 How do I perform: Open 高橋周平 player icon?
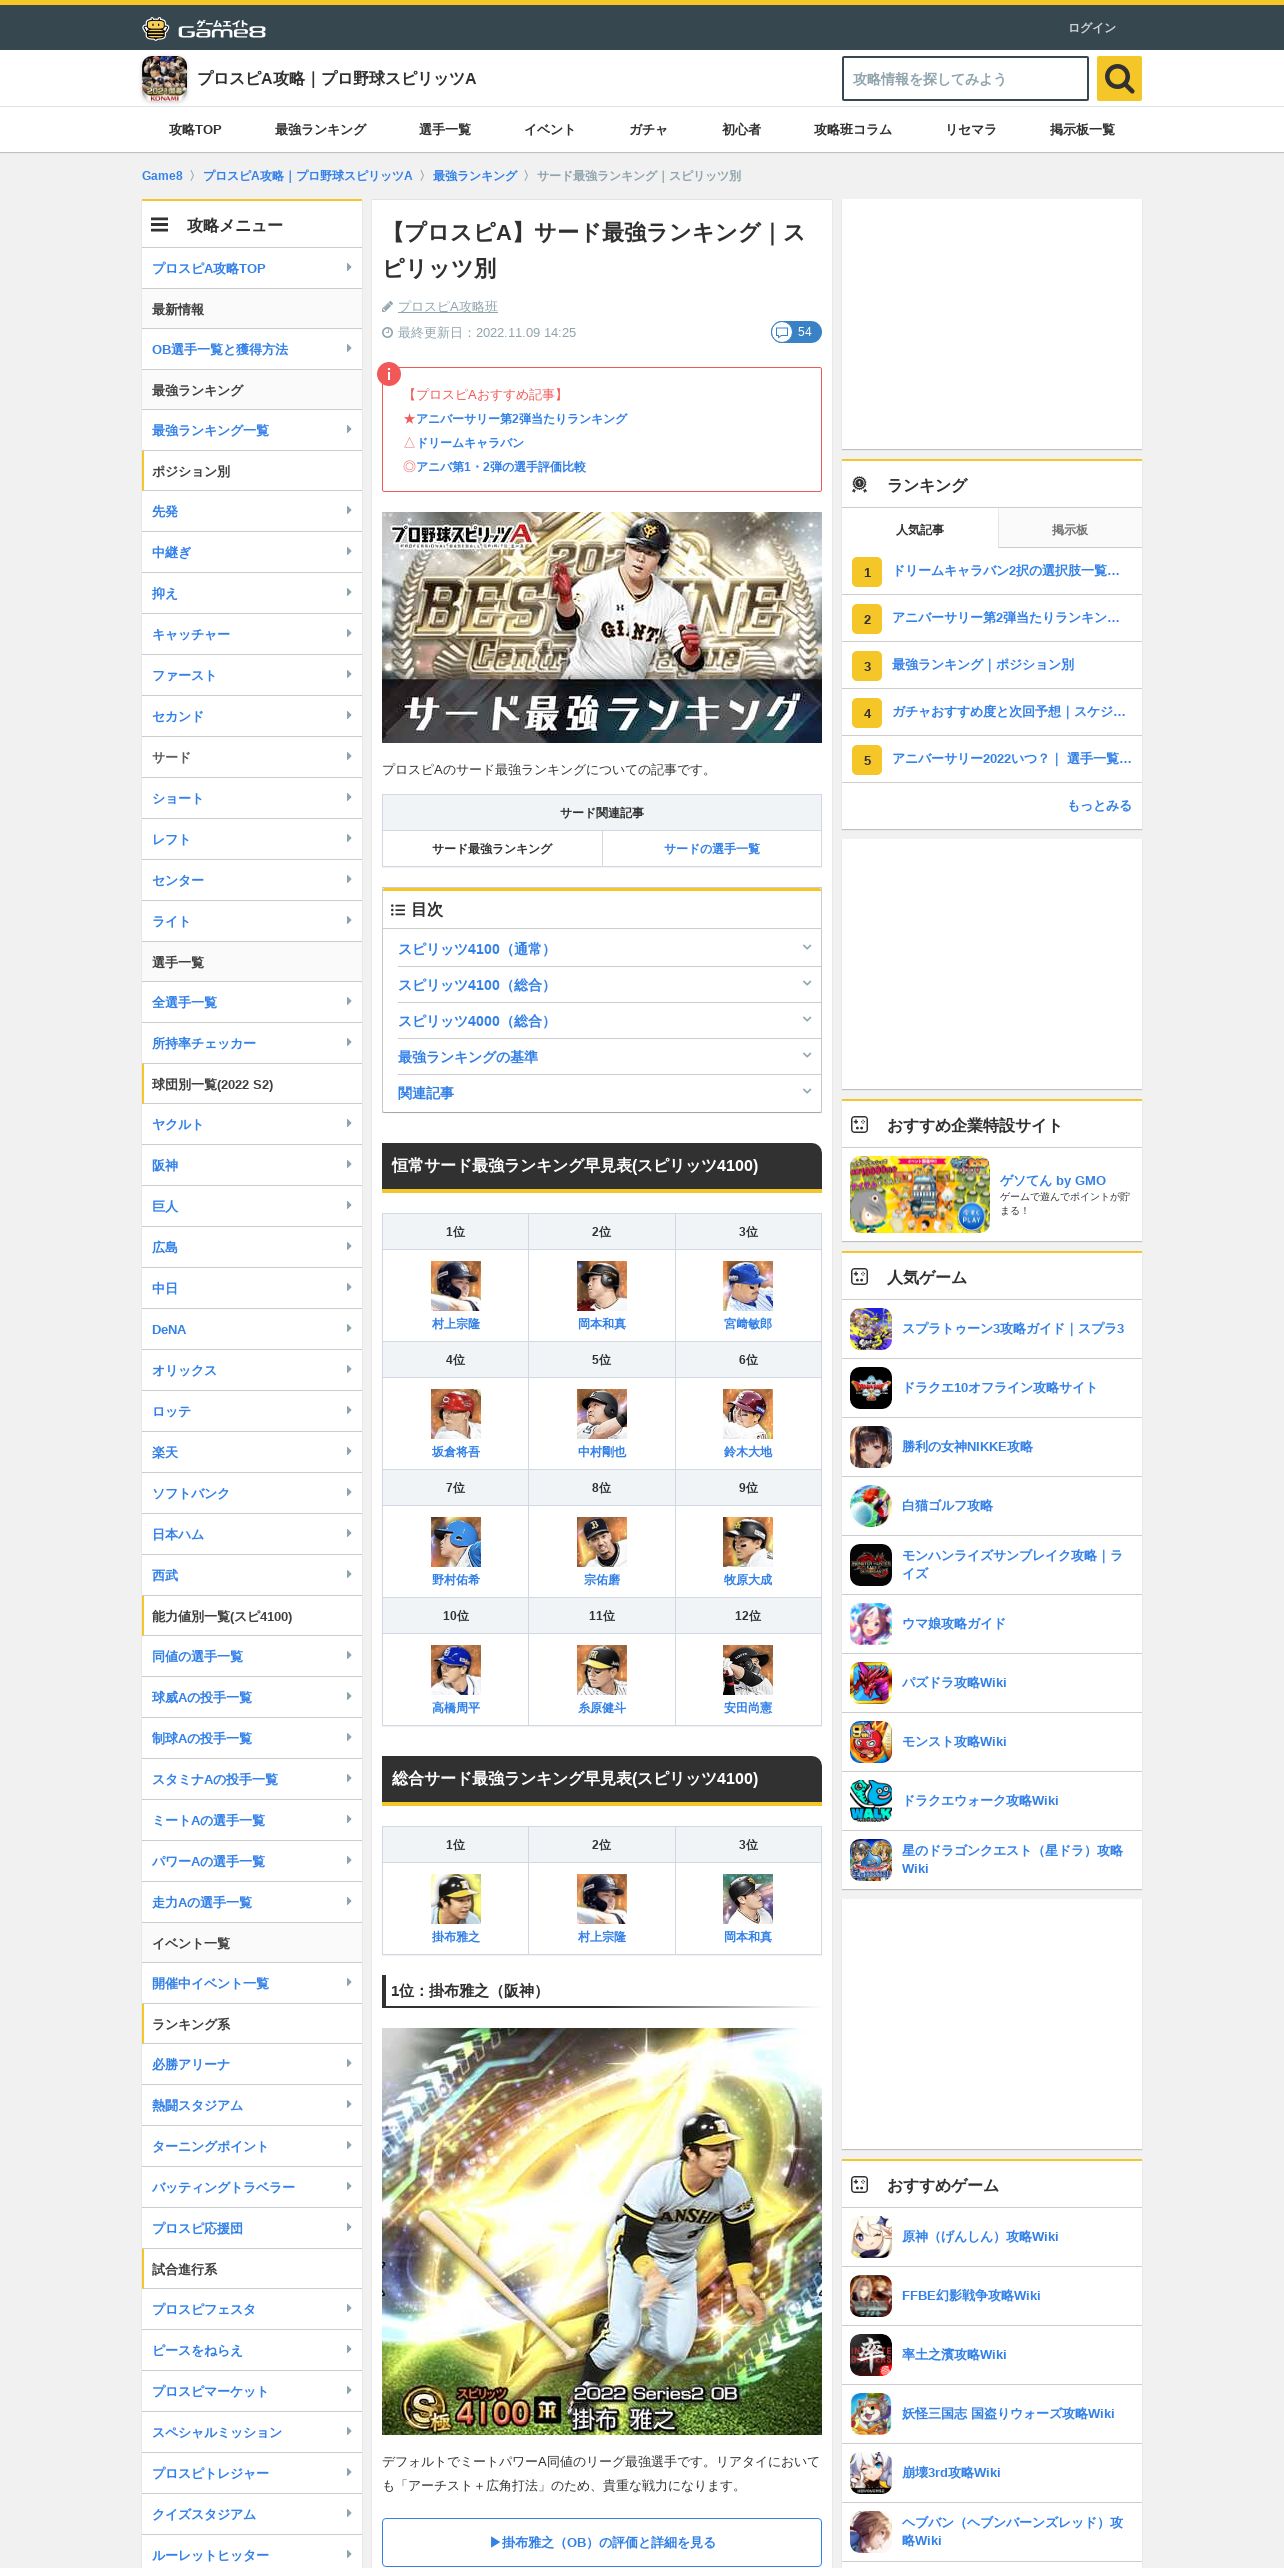456,1670
